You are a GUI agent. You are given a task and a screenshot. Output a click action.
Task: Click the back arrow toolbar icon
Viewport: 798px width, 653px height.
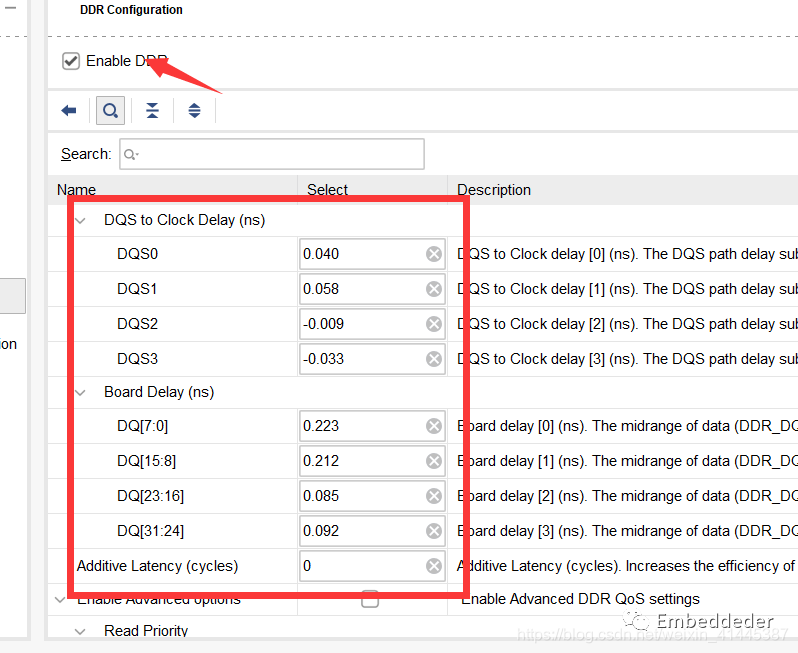coord(69,110)
